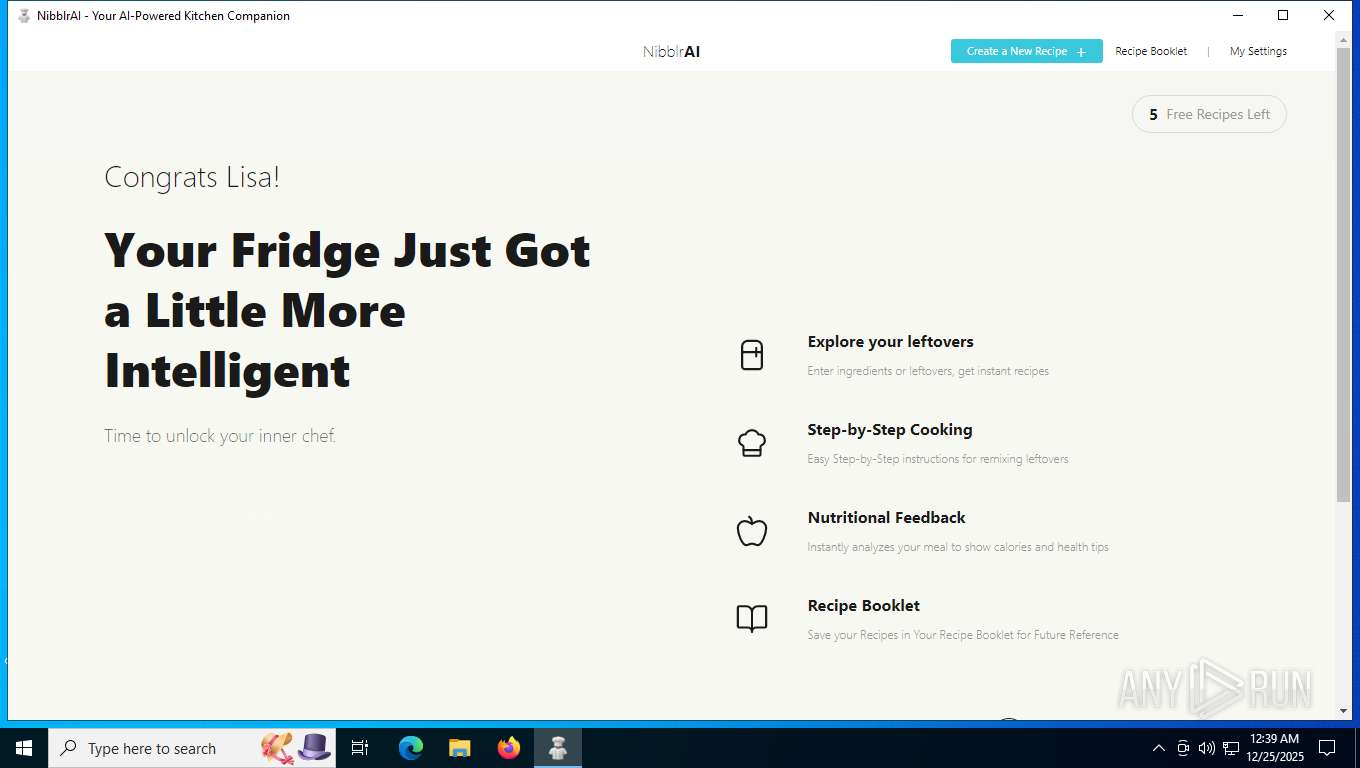Viewport: 1360px width, 768px height.
Task: Click the Congrats Lisa! greeting
Action: tap(192, 178)
